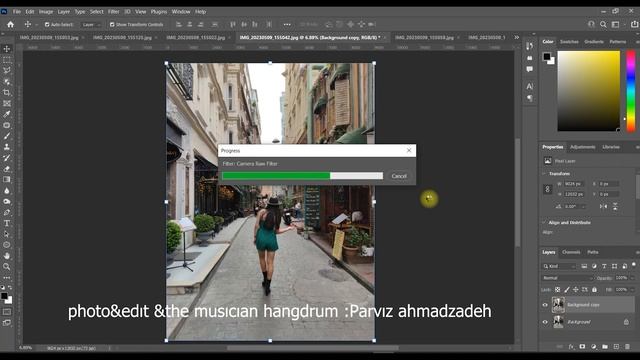Open the Opacity dropdown arrow
The width and height of the screenshot is (640, 360).
pyautogui.click(x=633, y=278)
